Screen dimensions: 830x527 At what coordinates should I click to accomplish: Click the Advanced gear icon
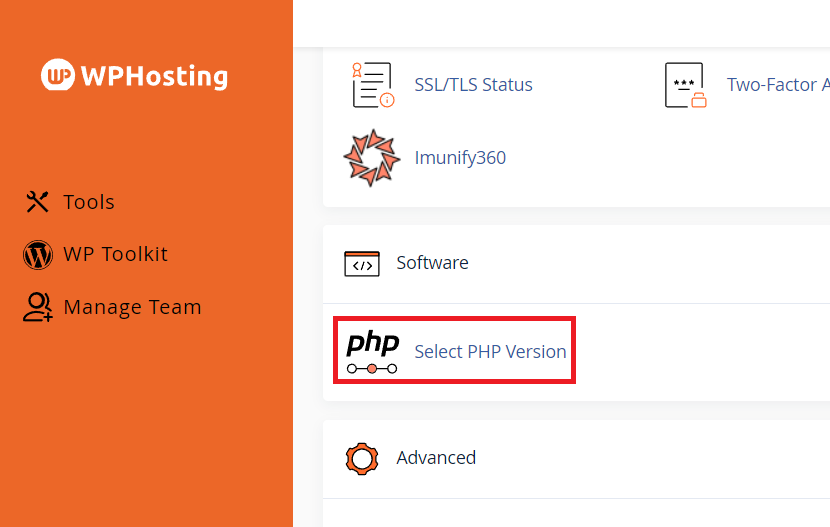(362, 458)
